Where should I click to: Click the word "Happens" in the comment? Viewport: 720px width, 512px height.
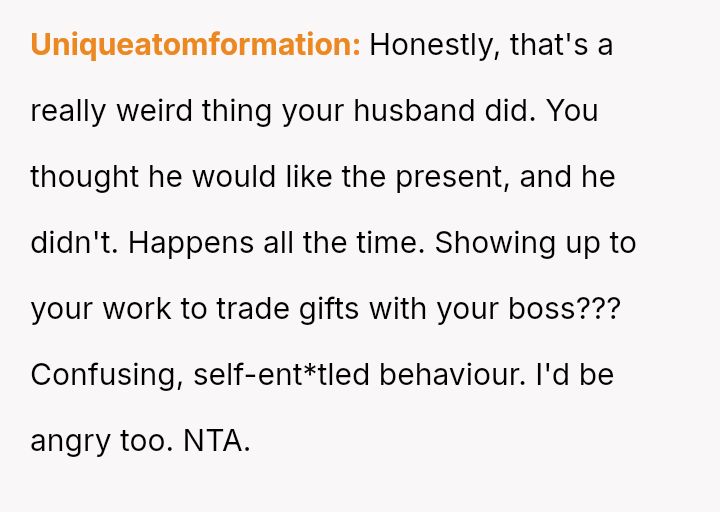point(166,243)
